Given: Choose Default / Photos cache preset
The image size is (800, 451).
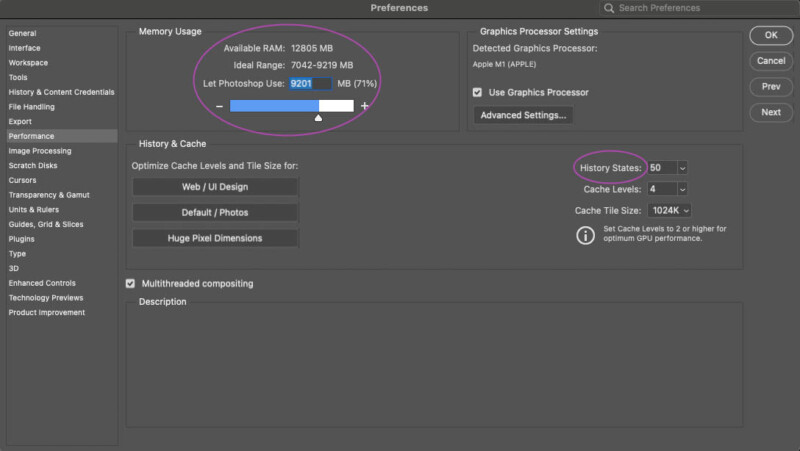Looking at the screenshot, I should (215, 212).
